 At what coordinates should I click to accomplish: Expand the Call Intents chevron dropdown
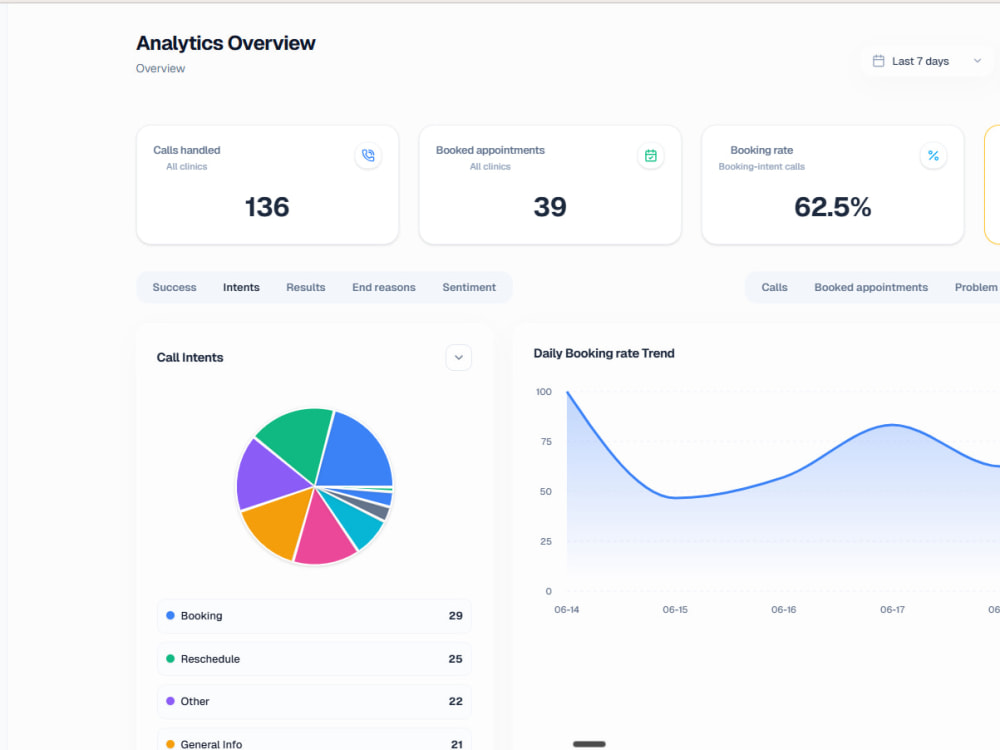point(459,357)
